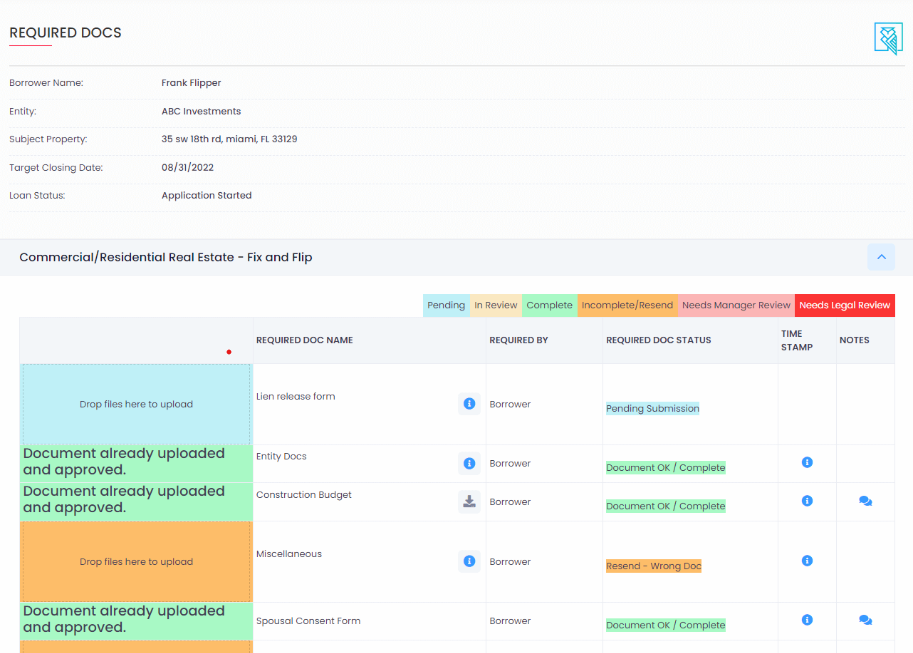Click the In Review yellow status swatch

495,305
